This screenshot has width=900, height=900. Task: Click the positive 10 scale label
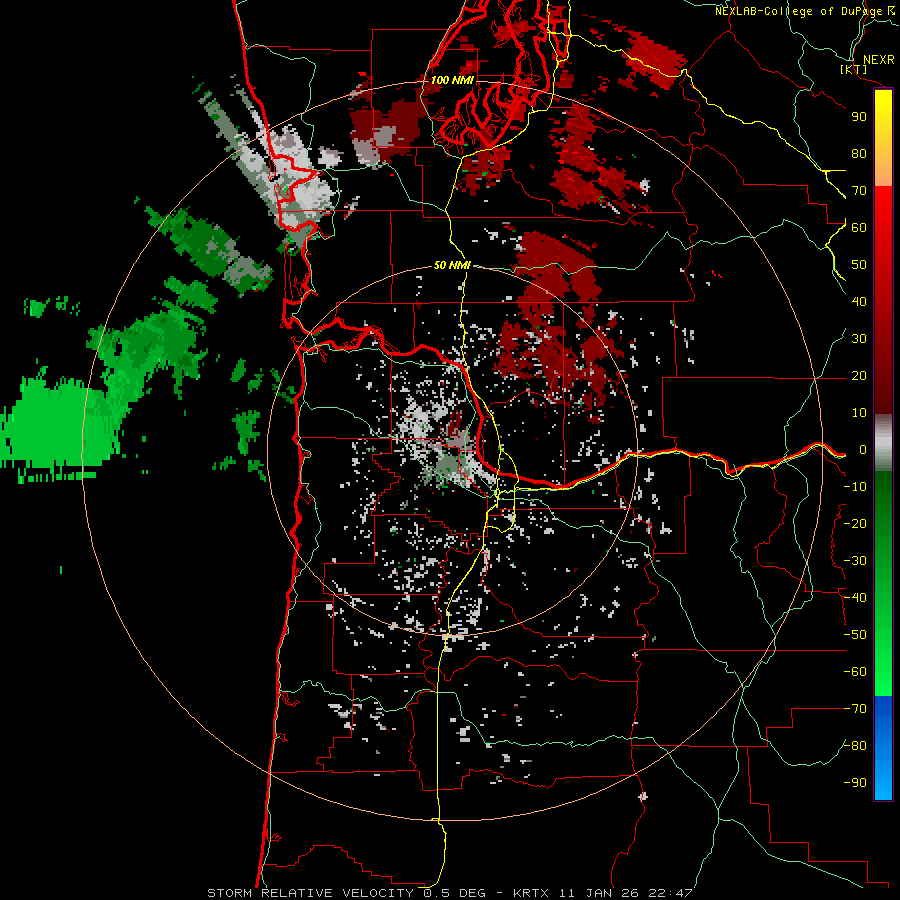[x=859, y=413]
